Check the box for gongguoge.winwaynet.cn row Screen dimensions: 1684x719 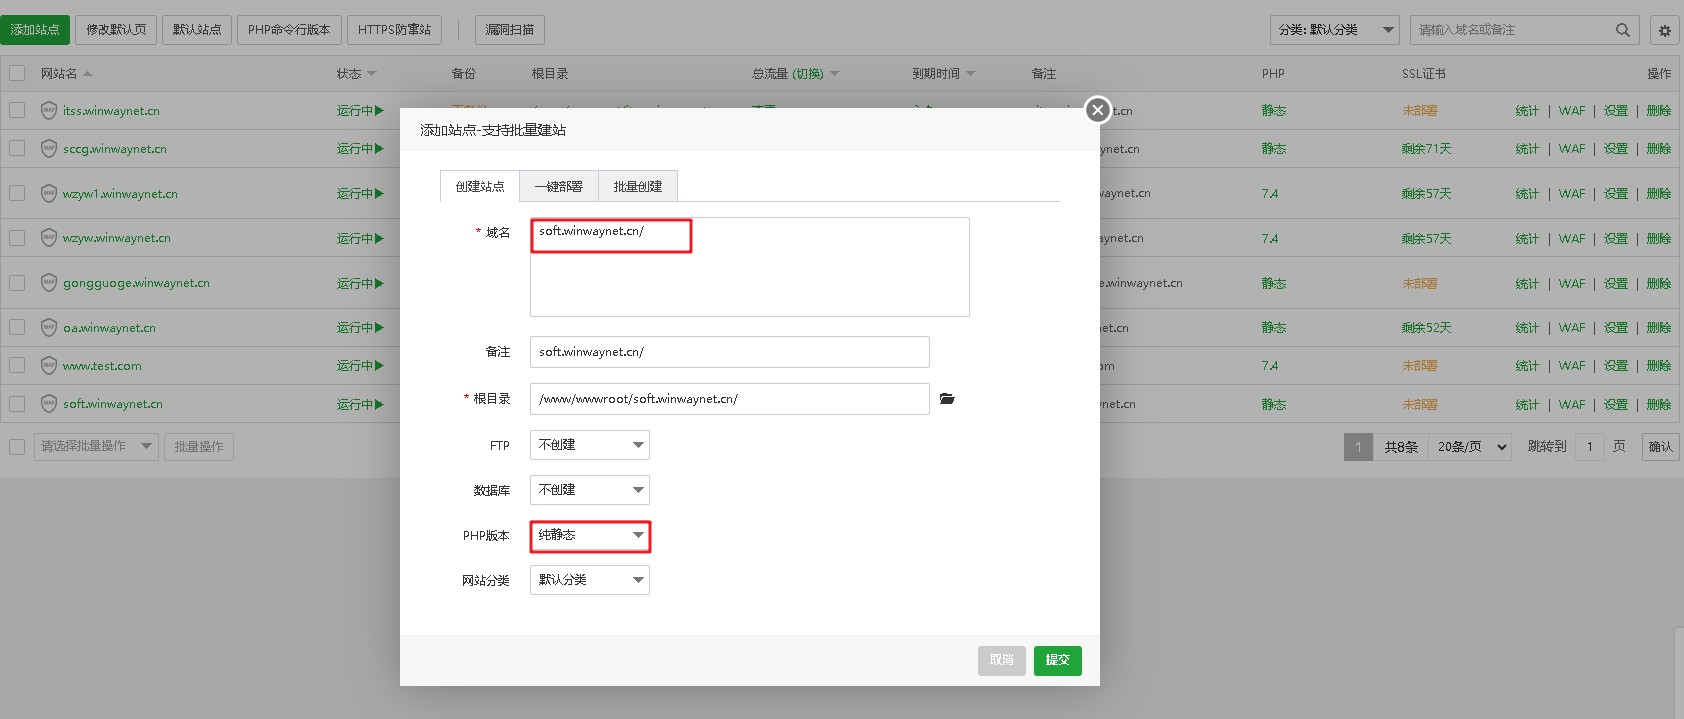coord(17,283)
